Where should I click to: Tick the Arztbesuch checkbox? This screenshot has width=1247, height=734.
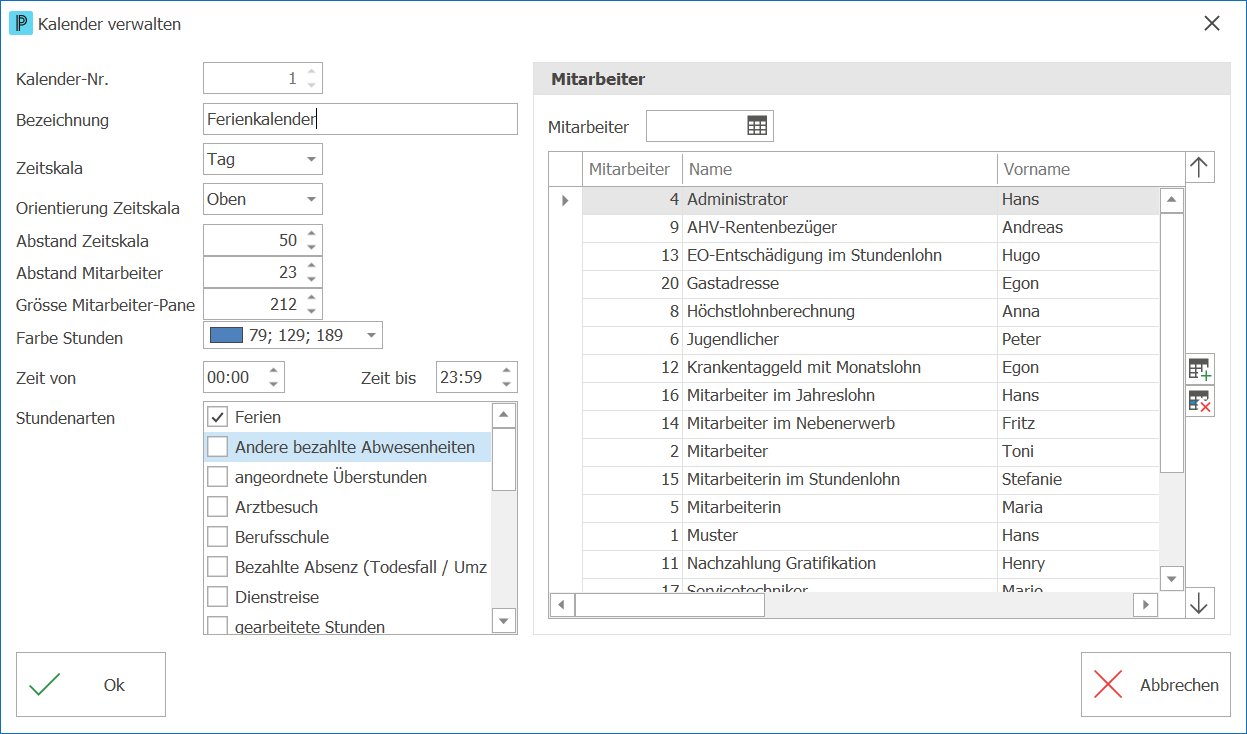click(217, 507)
